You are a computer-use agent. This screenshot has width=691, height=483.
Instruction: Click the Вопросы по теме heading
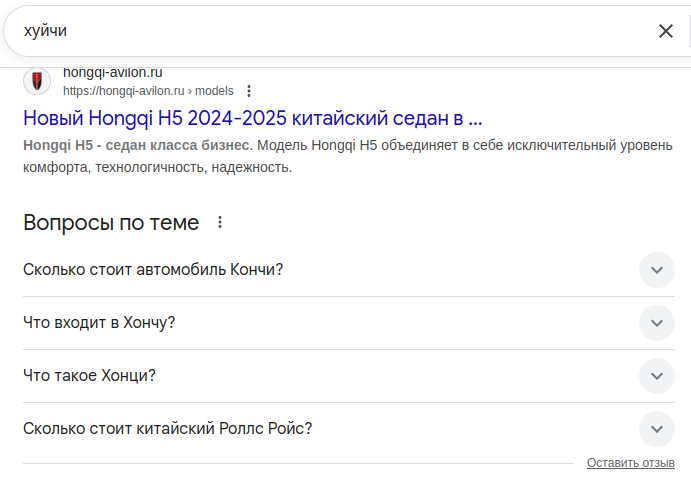pyautogui.click(x=111, y=223)
